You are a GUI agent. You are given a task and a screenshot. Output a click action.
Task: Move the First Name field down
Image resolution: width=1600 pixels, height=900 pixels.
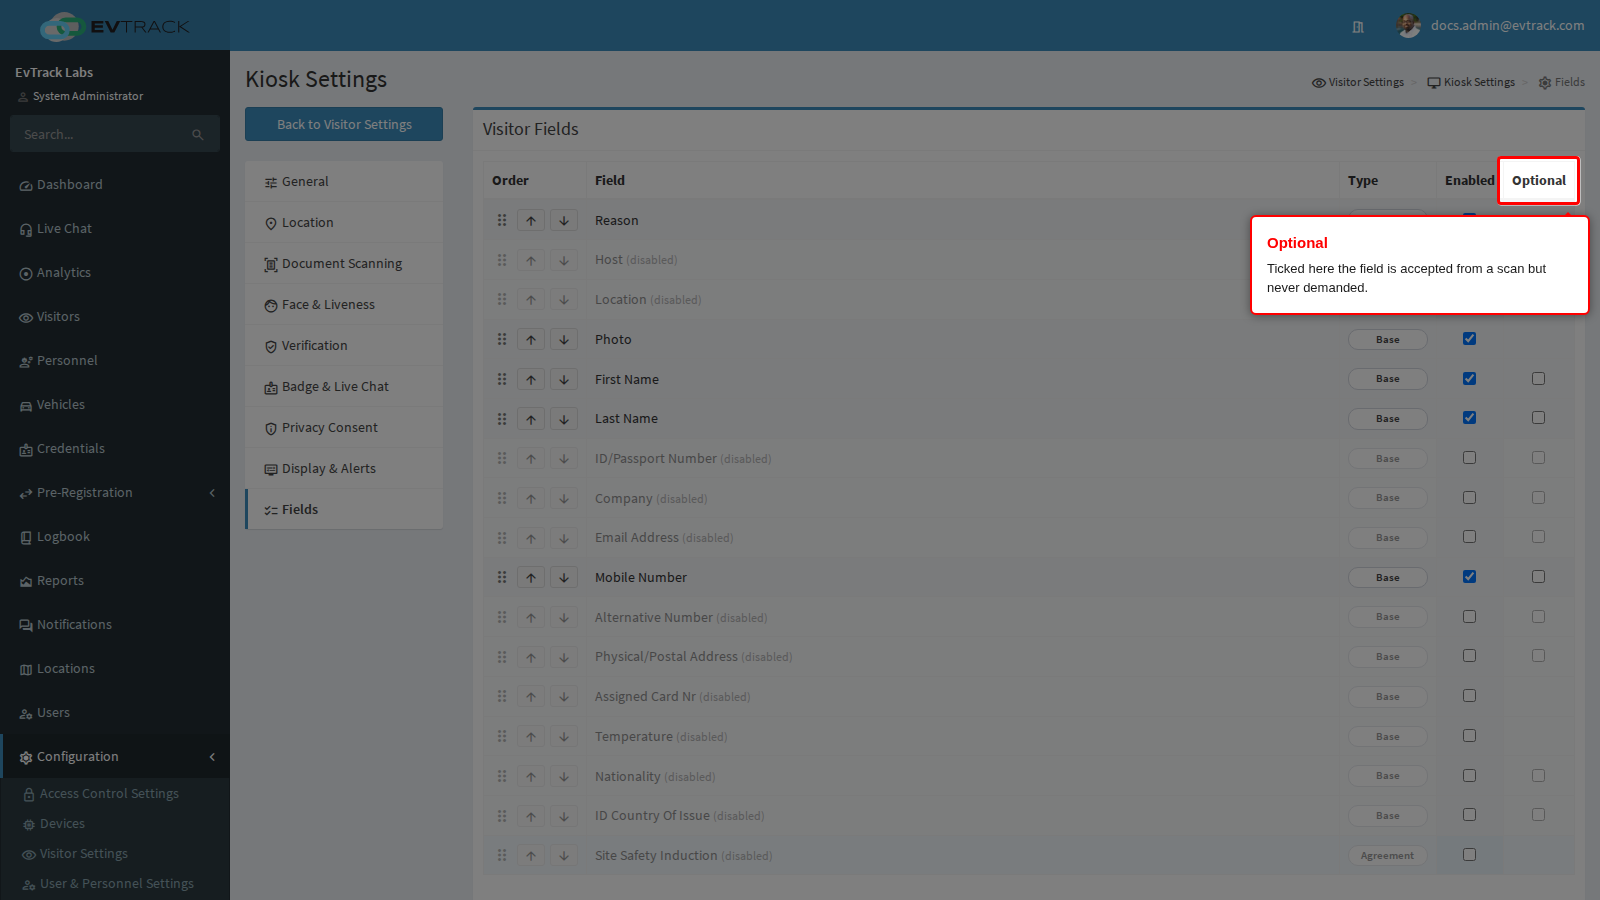click(x=564, y=379)
